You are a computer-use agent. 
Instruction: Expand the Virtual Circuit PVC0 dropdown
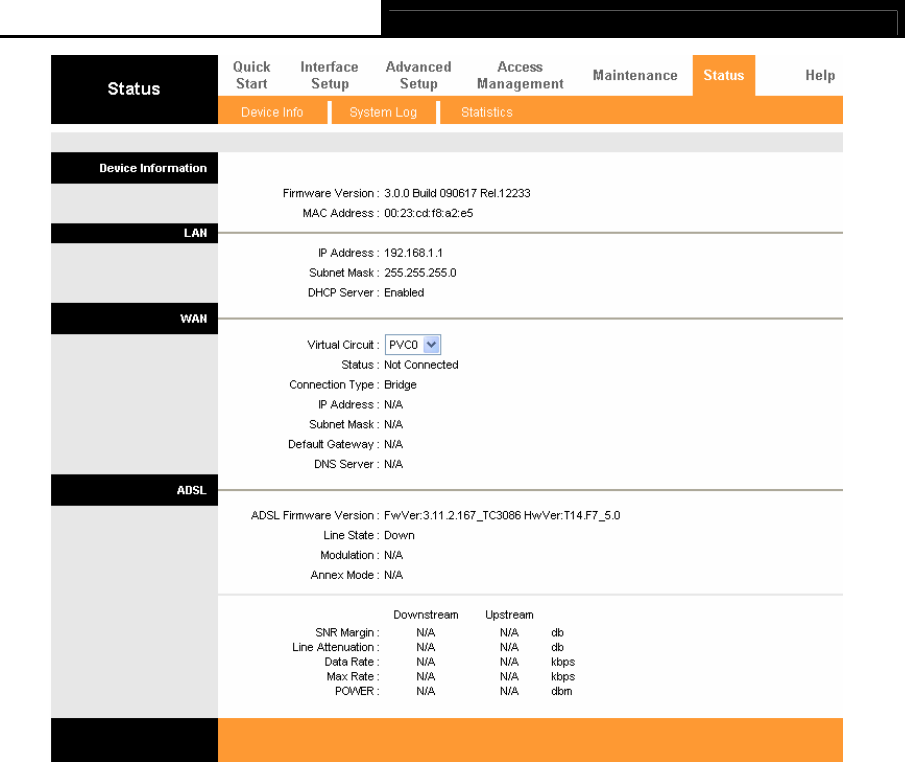click(413, 344)
